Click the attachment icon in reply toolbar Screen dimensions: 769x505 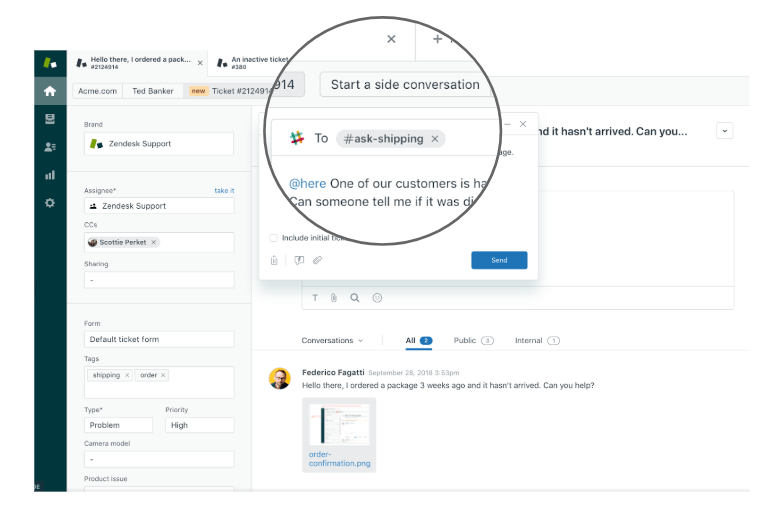coord(333,298)
